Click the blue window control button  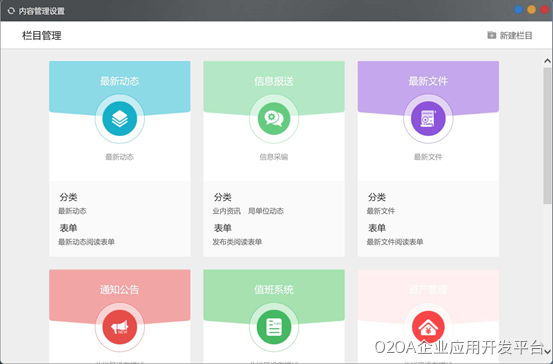pos(518,10)
